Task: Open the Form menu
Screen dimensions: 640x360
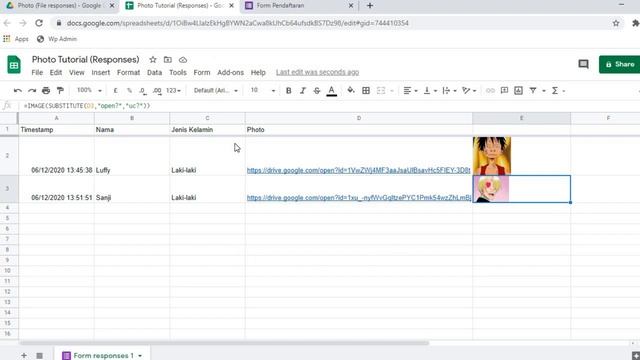Action: pyautogui.click(x=202, y=73)
